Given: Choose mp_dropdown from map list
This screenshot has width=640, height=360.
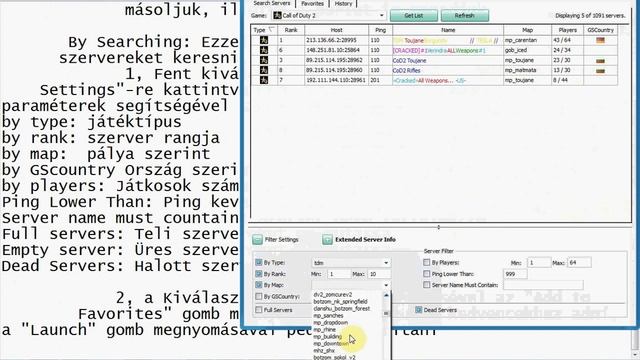Looking at the screenshot, I should pos(331,322).
